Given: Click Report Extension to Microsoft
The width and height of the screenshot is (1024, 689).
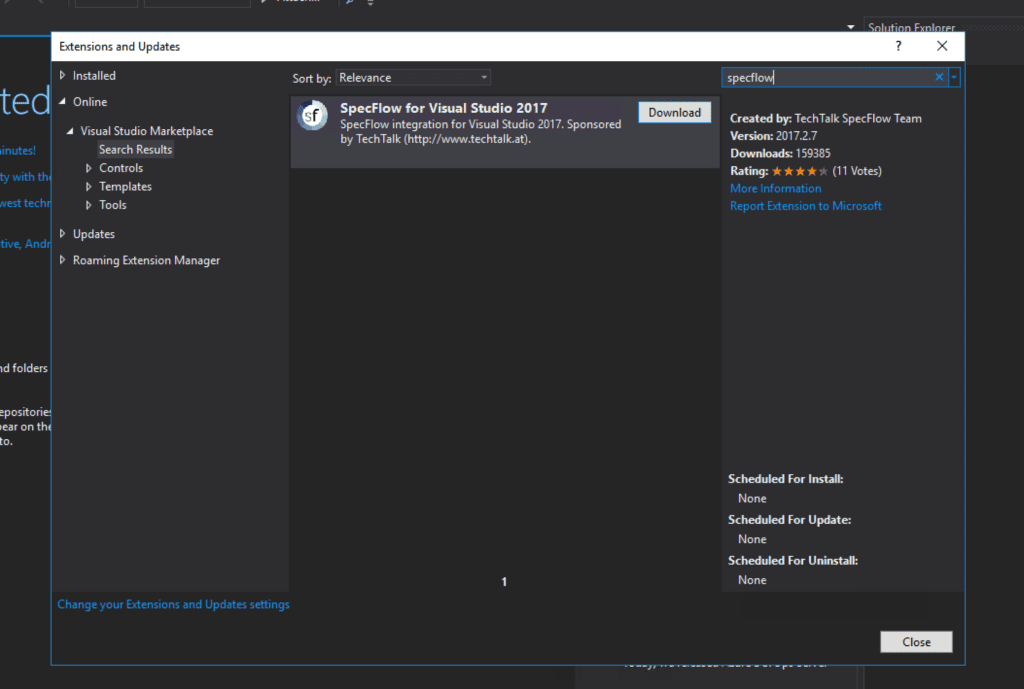Looking at the screenshot, I should tap(806, 205).
